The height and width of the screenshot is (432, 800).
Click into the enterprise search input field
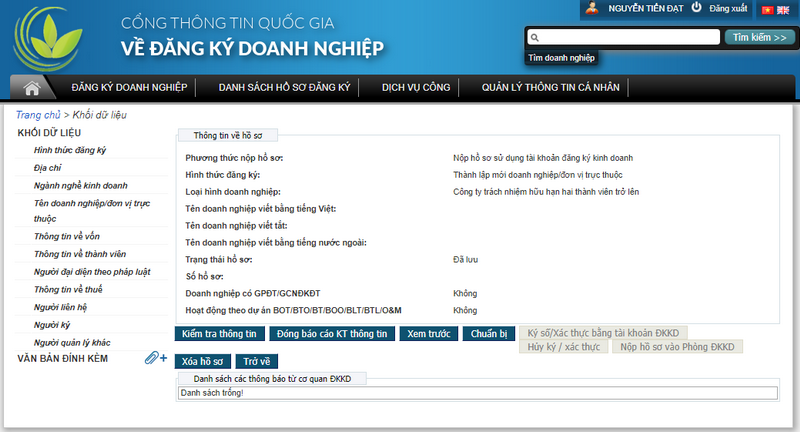tap(623, 37)
